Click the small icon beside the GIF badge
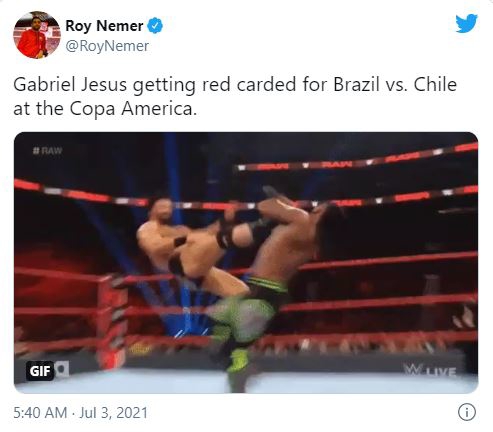Viewport: 493px width, 432px height. 62,369
